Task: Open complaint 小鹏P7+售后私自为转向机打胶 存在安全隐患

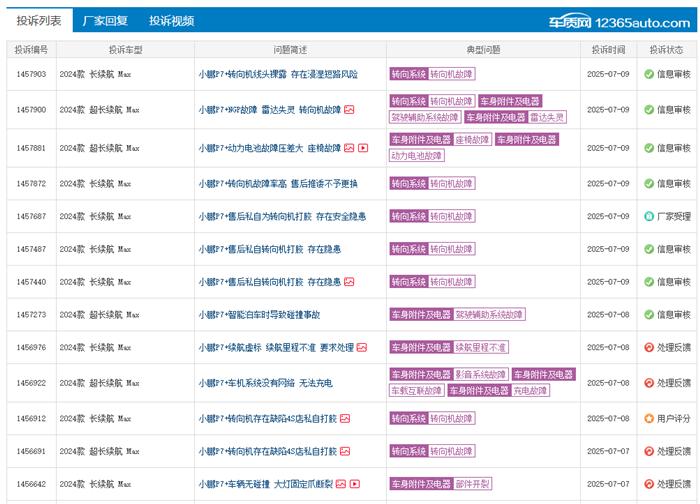Action: tap(282, 216)
